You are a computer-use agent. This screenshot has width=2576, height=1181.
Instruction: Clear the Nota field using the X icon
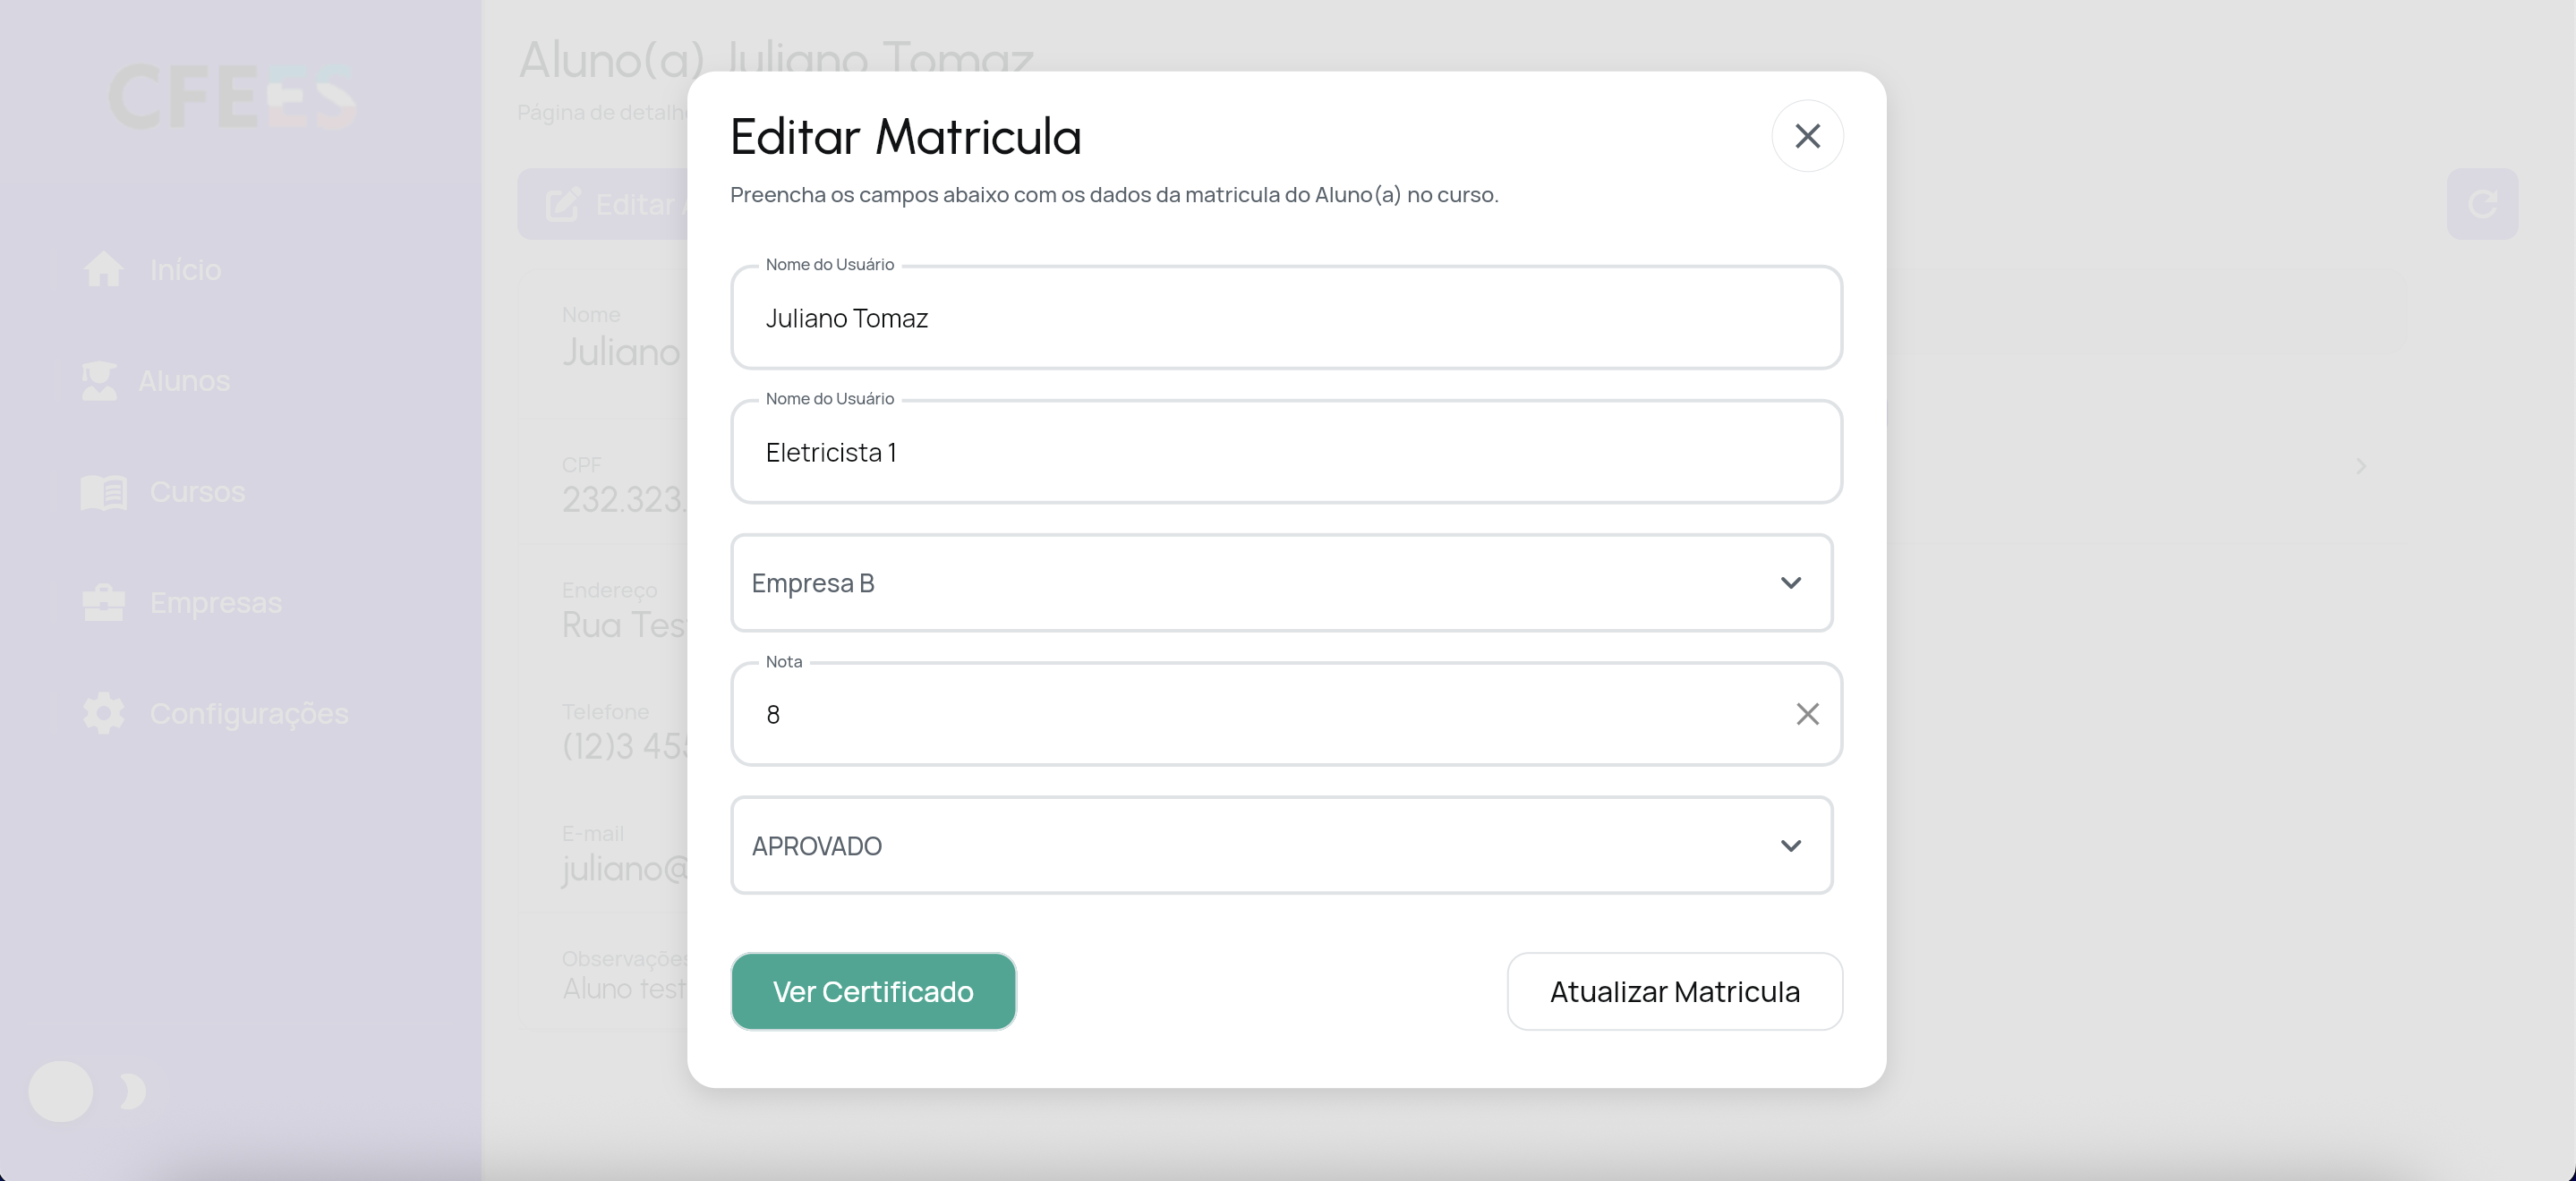click(1808, 713)
